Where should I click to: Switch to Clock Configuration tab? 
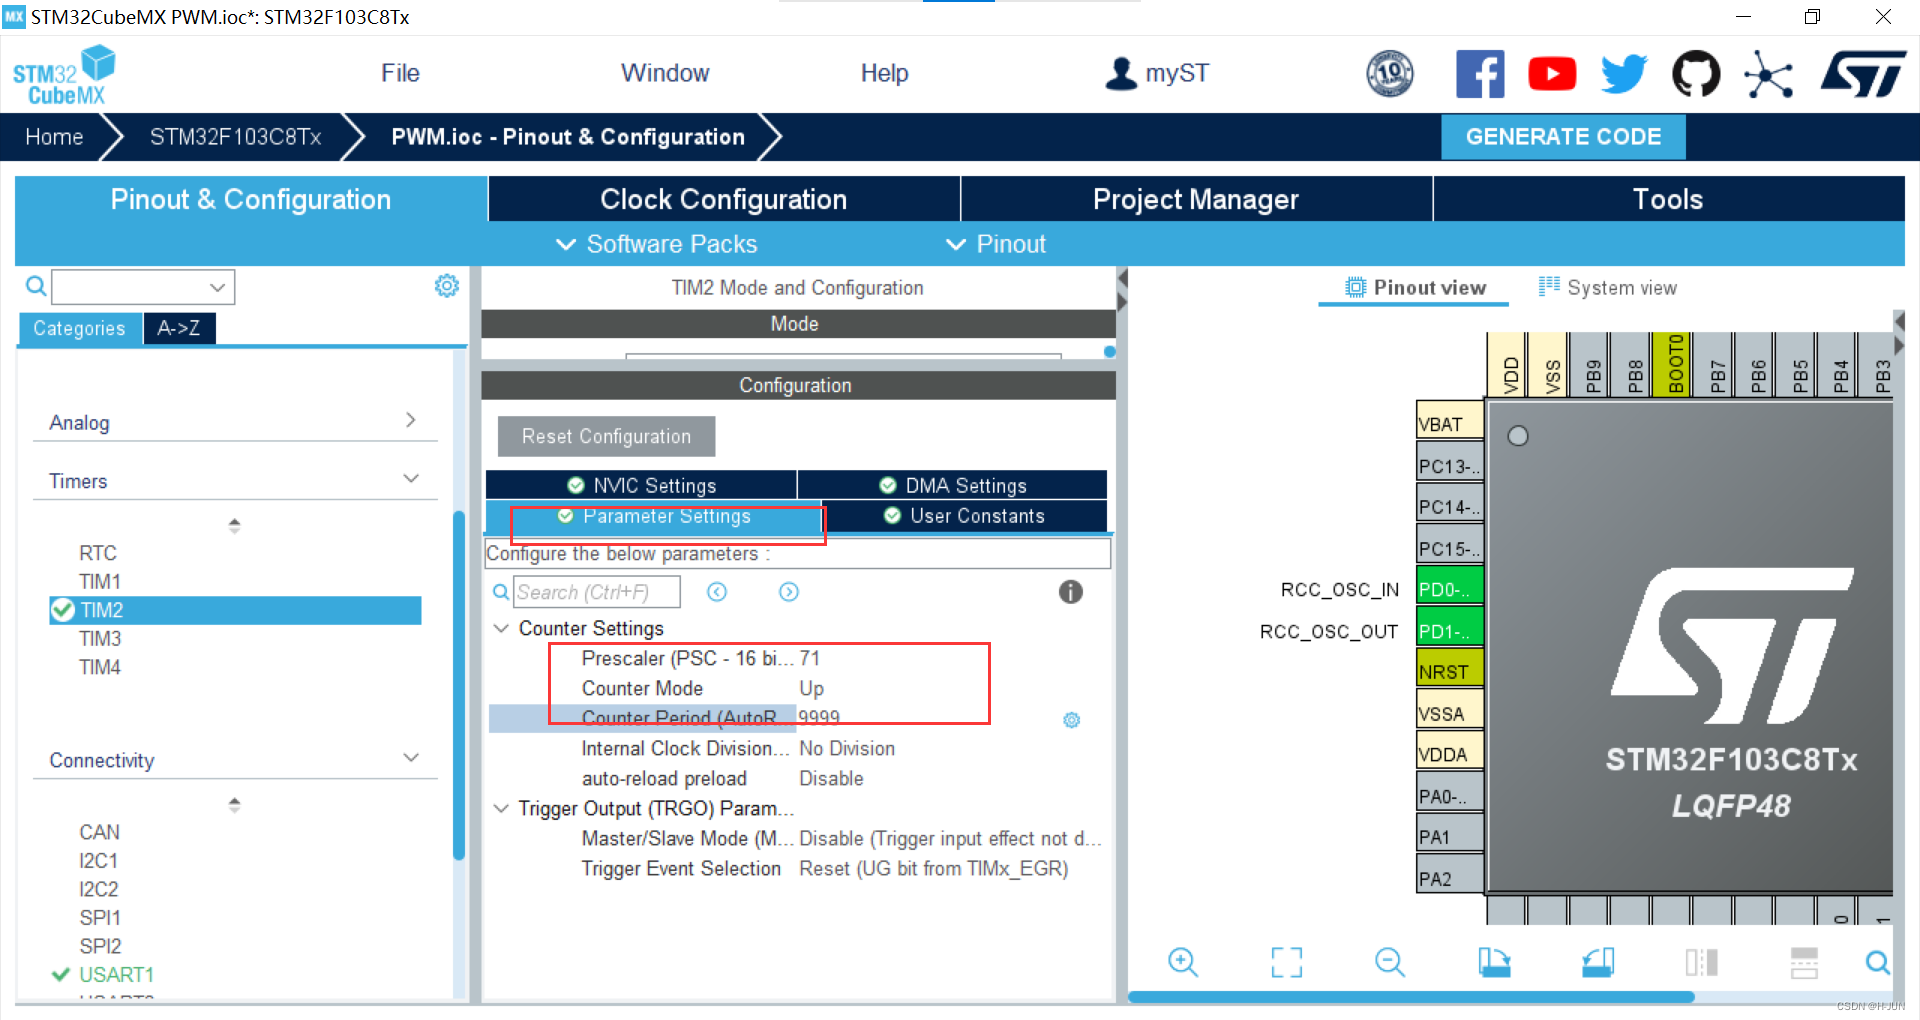click(724, 199)
